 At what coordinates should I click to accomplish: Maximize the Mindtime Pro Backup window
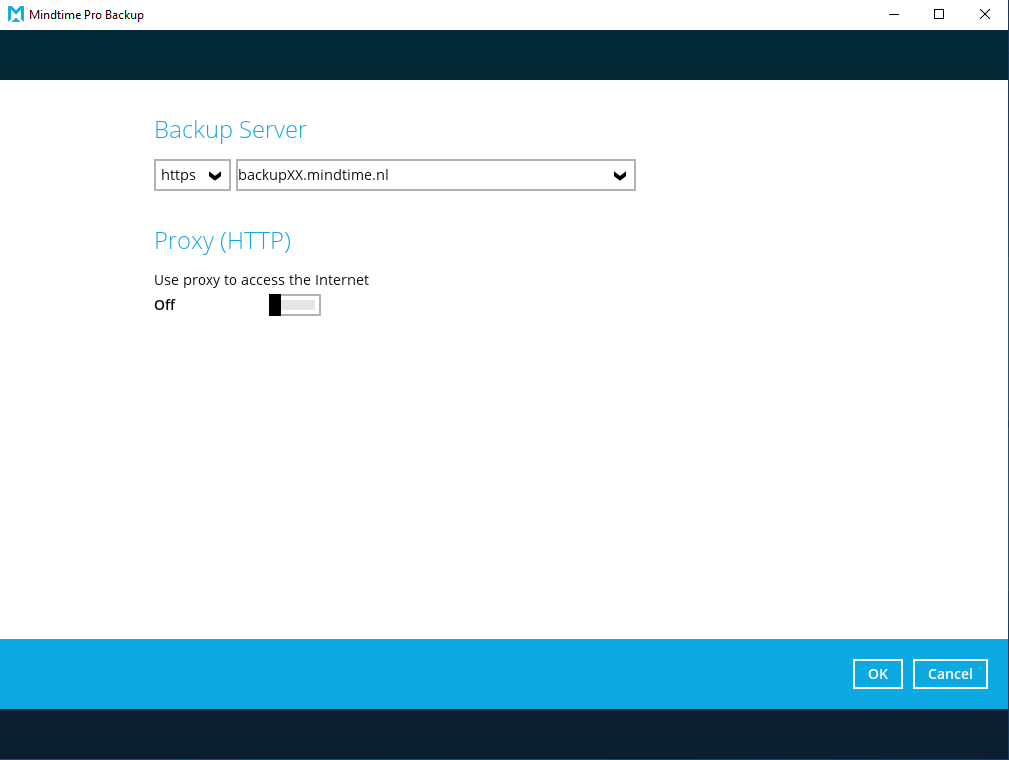tap(939, 14)
